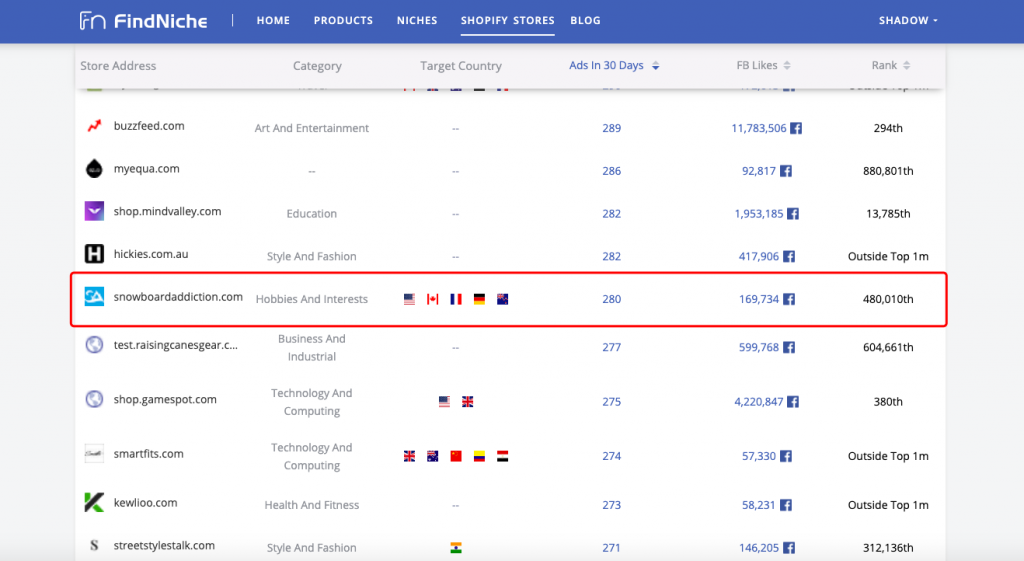Open the shop.mindvalley.com store link

point(167,212)
